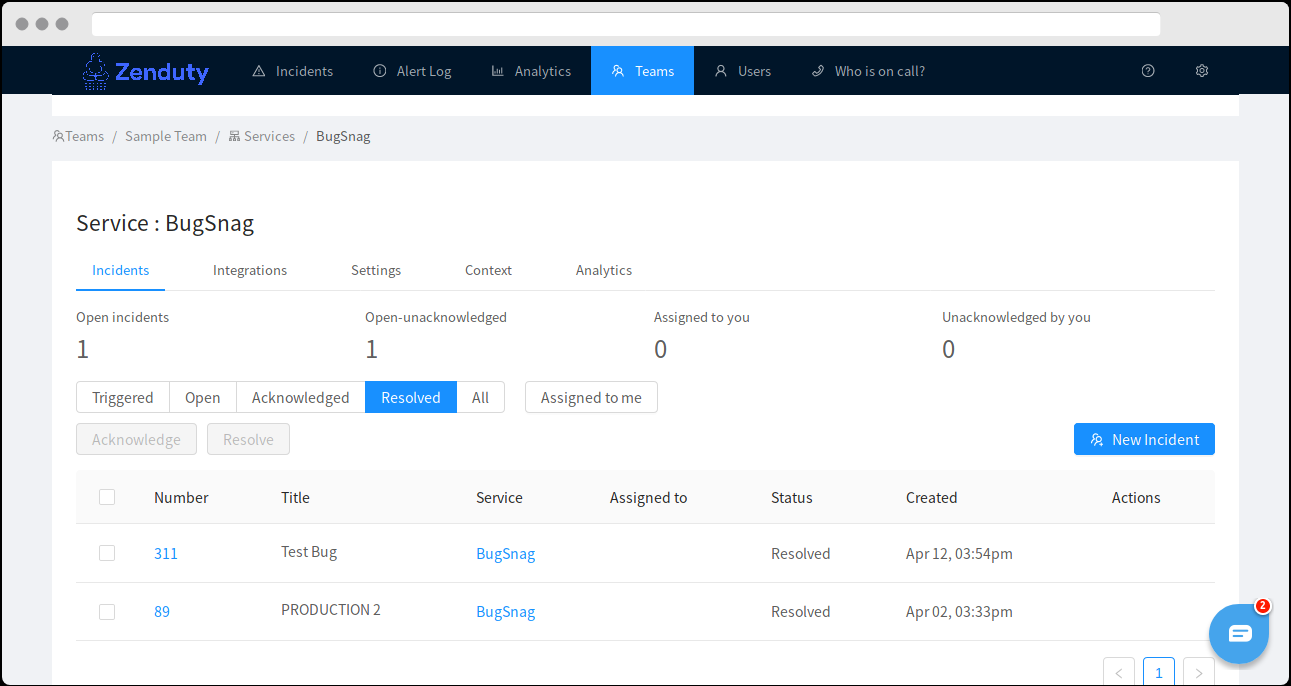Open Users in the top navigation
Image resolution: width=1291 pixels, height=686 pixels.
coord(742,71)
